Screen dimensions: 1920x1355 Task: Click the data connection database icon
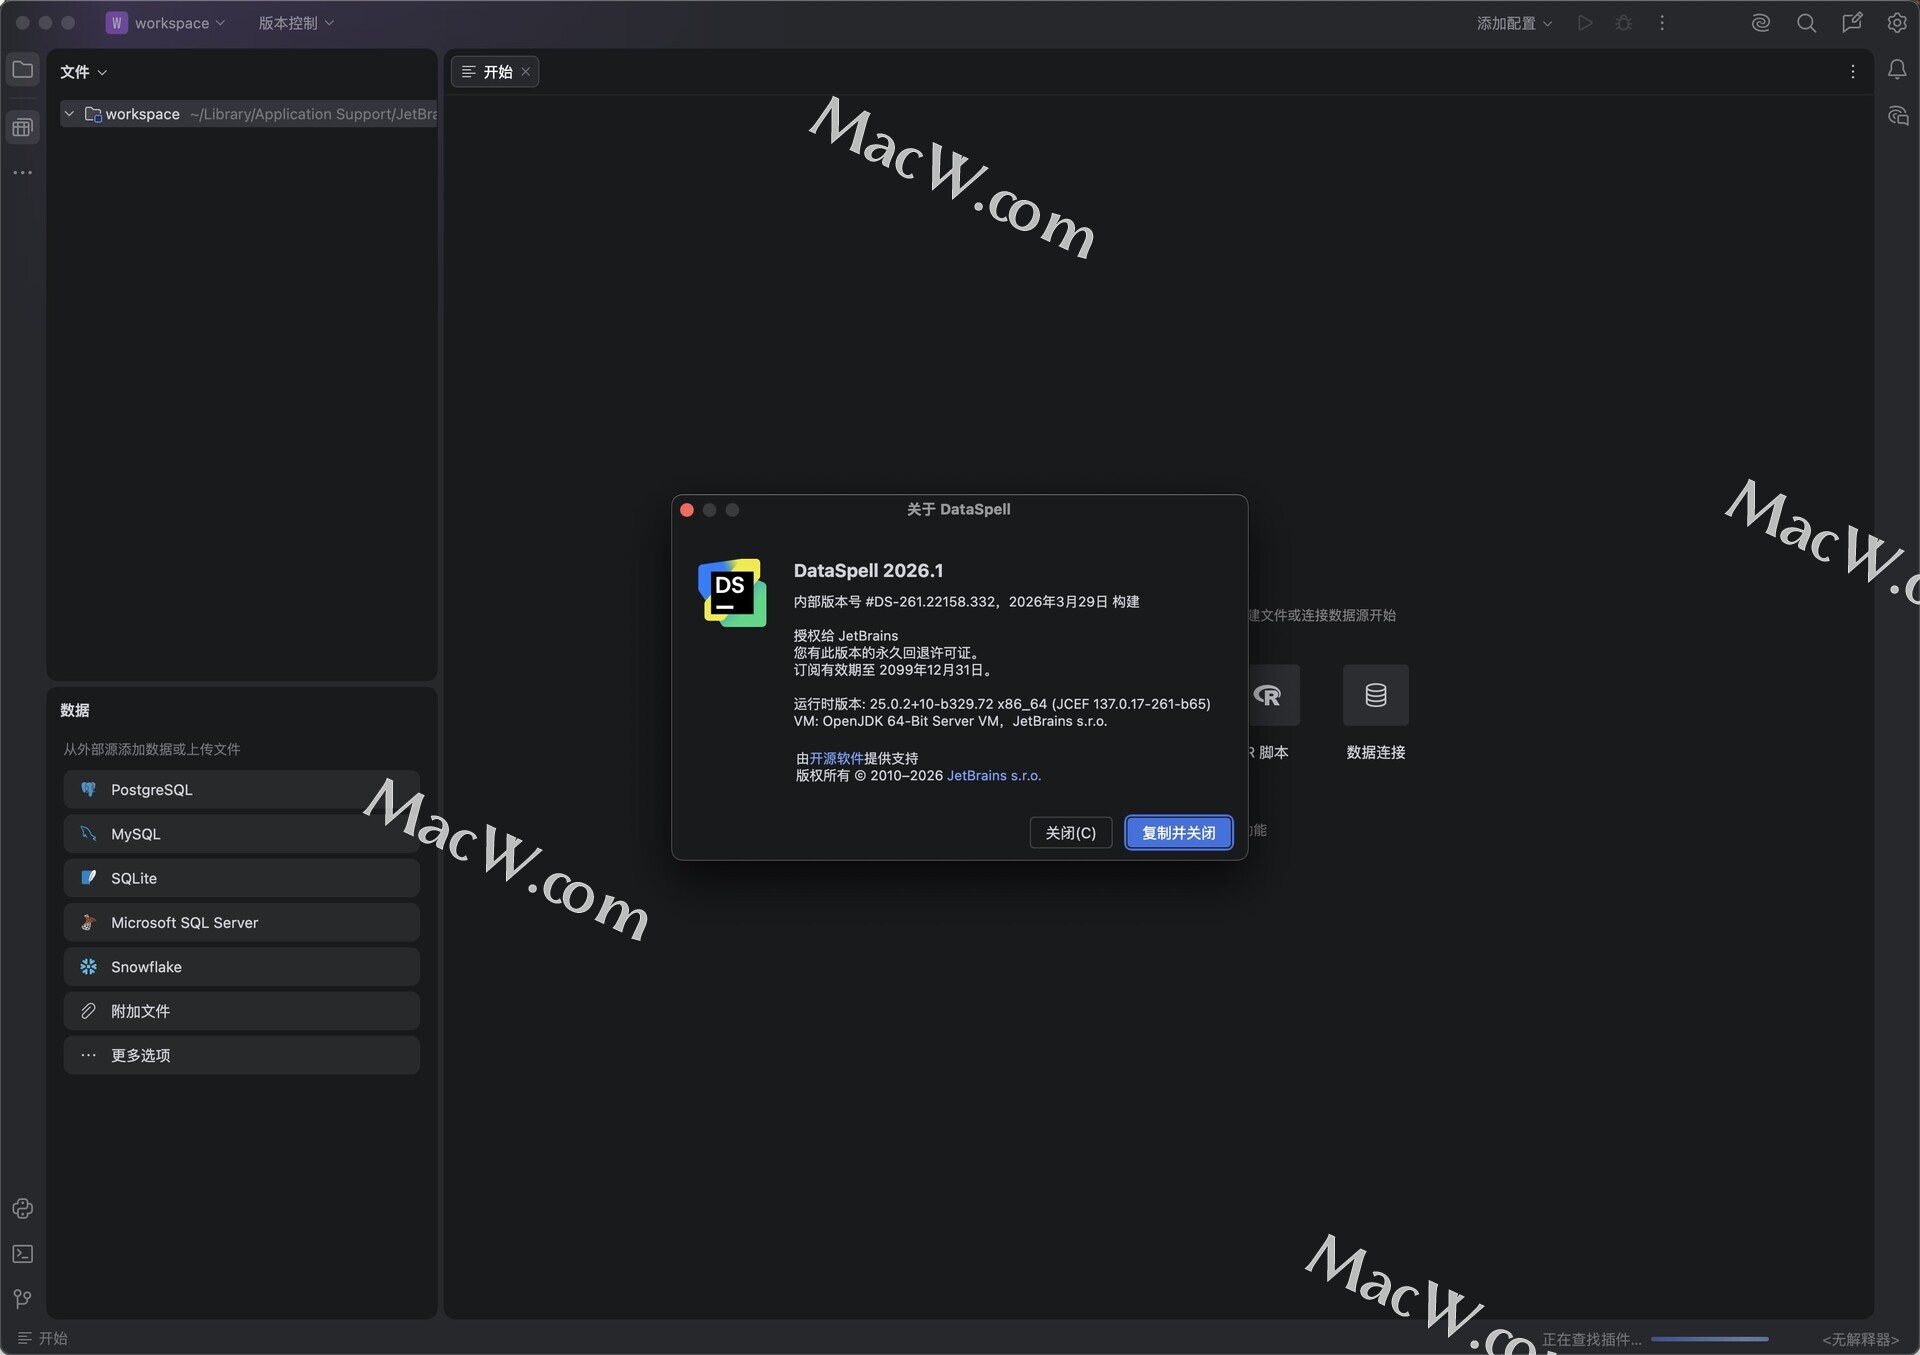click(1375, 695)
